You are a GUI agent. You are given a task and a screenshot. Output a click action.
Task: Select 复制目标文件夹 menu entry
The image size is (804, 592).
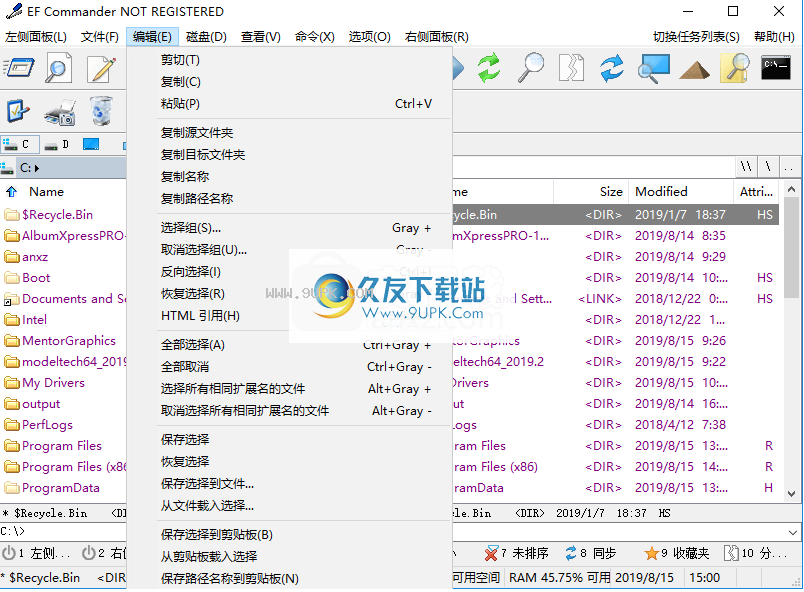point(290,155)
